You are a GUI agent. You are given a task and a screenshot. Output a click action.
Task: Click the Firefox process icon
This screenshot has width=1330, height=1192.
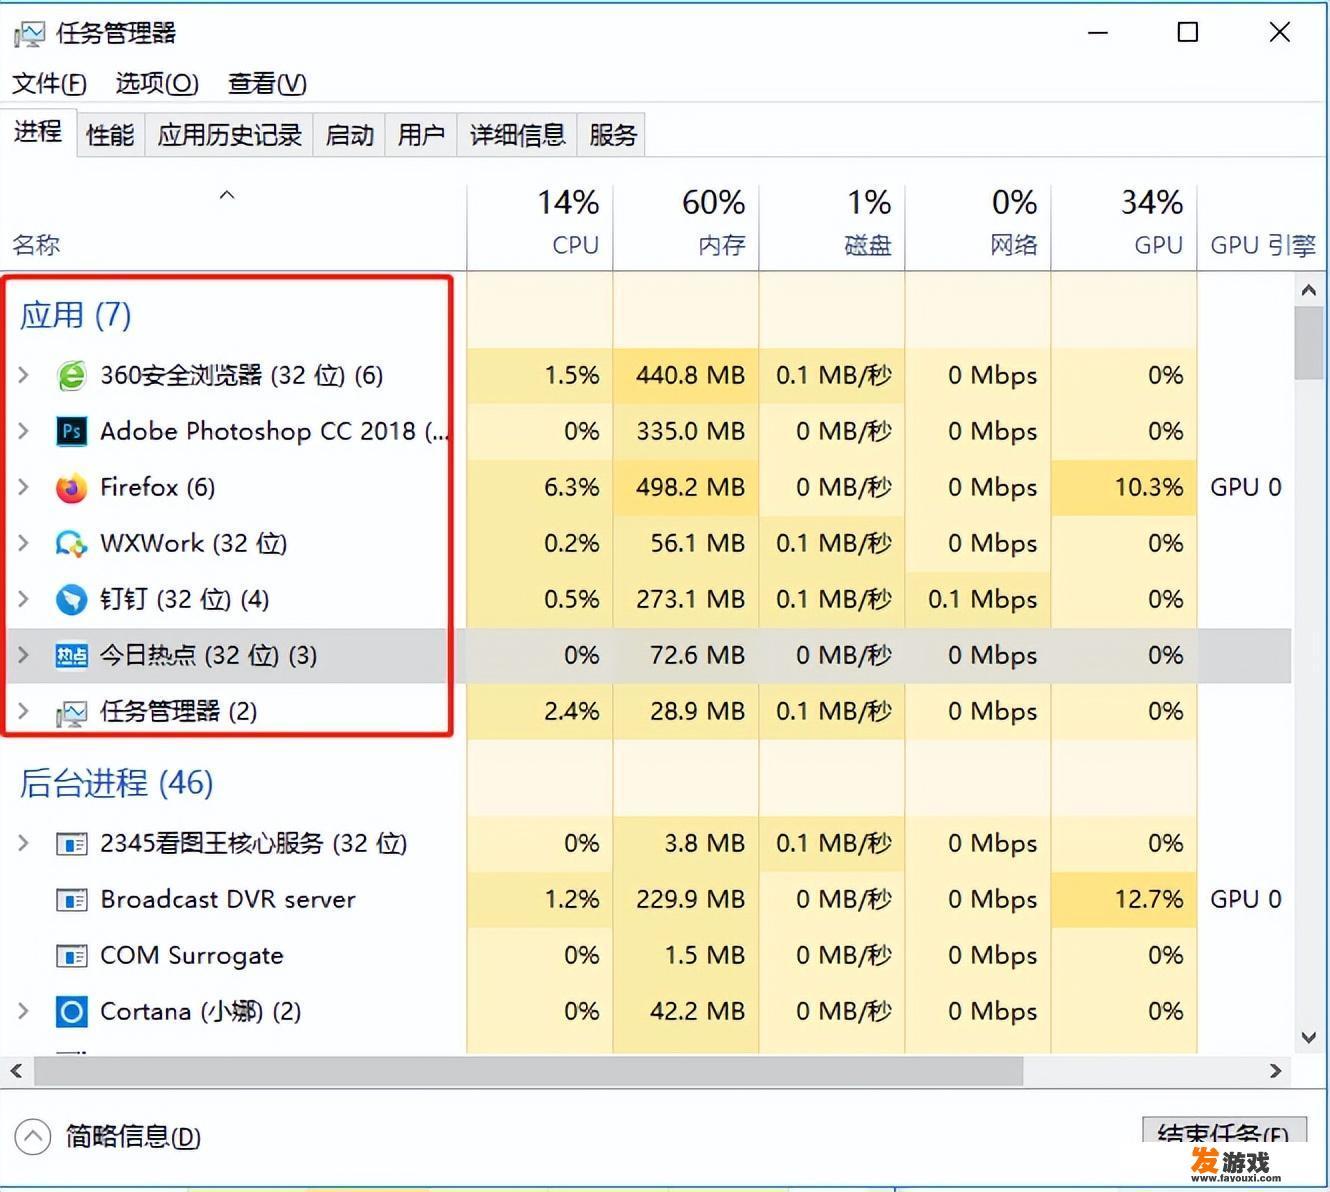point(71,488)
